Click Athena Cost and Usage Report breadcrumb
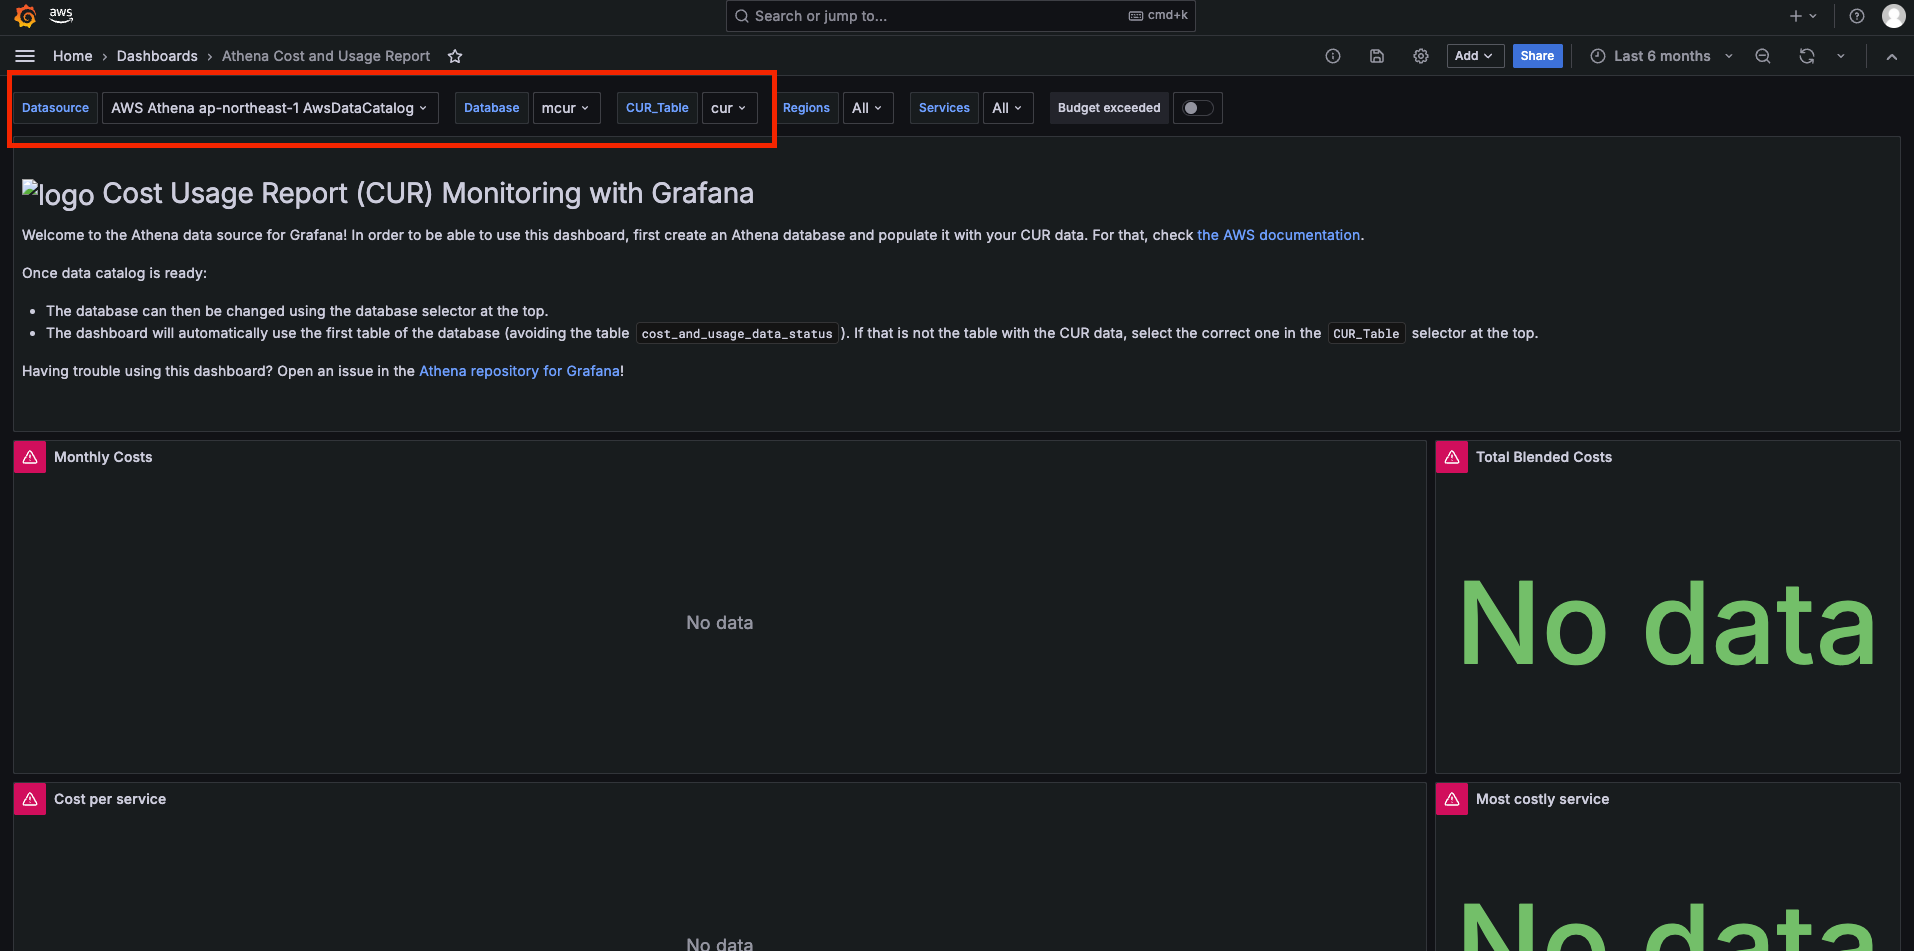The height and width of the screenshot is (951, 1914). point(326,56)
